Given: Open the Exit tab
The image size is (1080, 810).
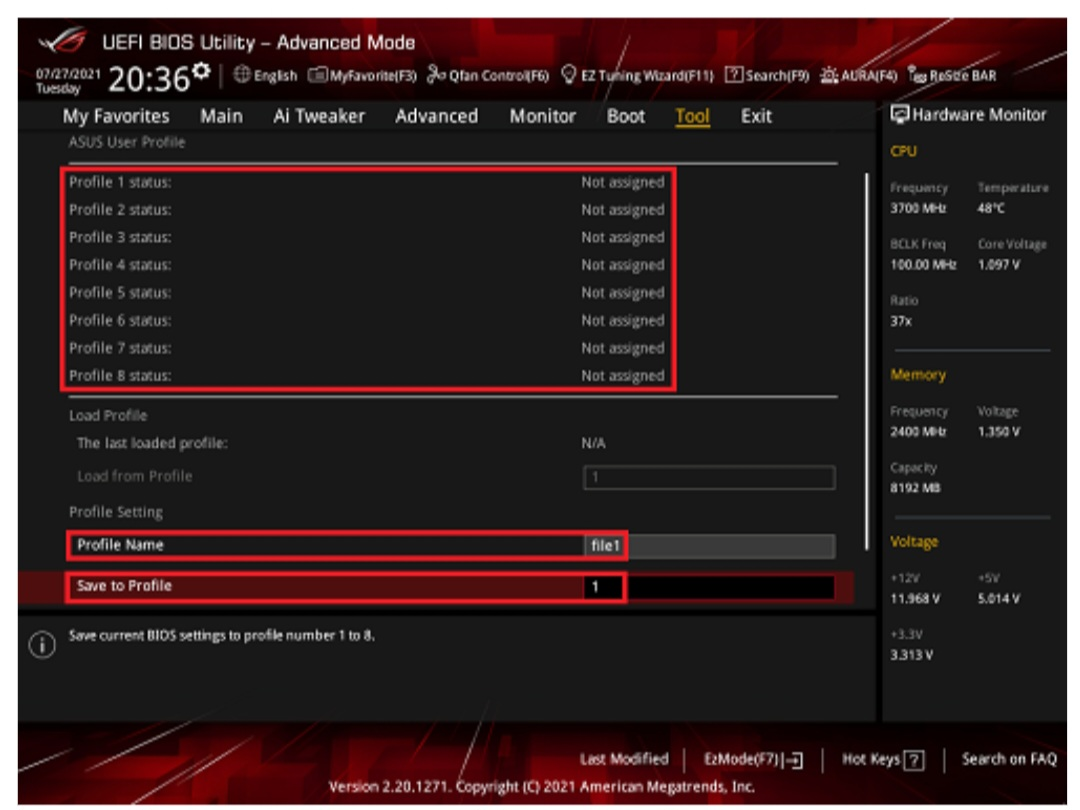Looking at the screenshot, I should (x=756, y=116).
